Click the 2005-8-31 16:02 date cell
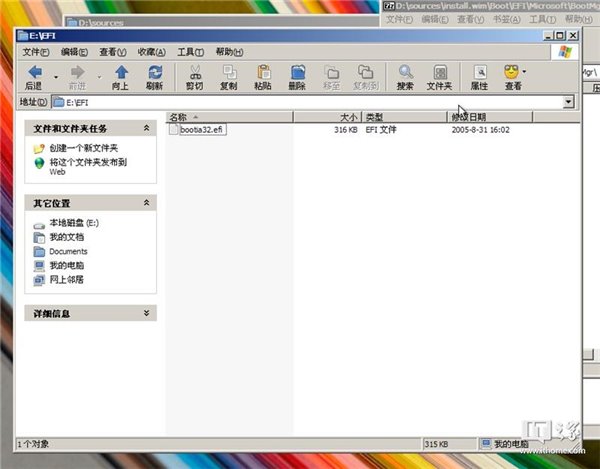Screen dimensions: 600x469 click(x=481, y=130)
